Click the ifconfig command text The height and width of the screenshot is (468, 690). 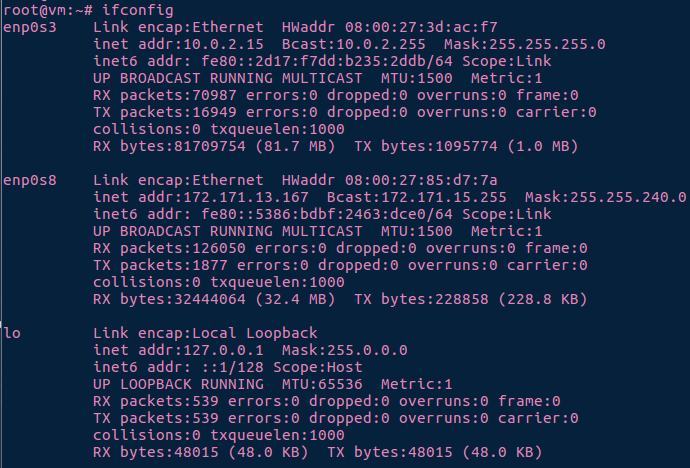point(138,10)
